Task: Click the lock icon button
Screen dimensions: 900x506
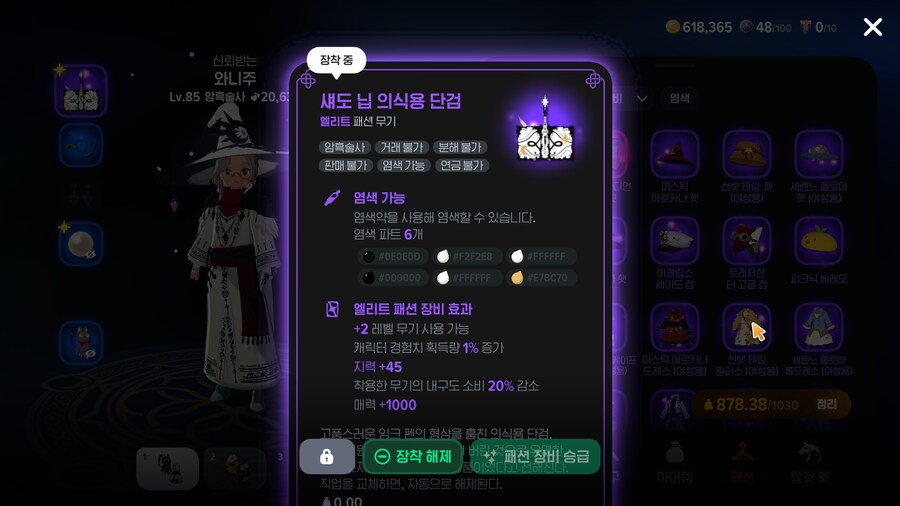Action: tap(327, 457)
